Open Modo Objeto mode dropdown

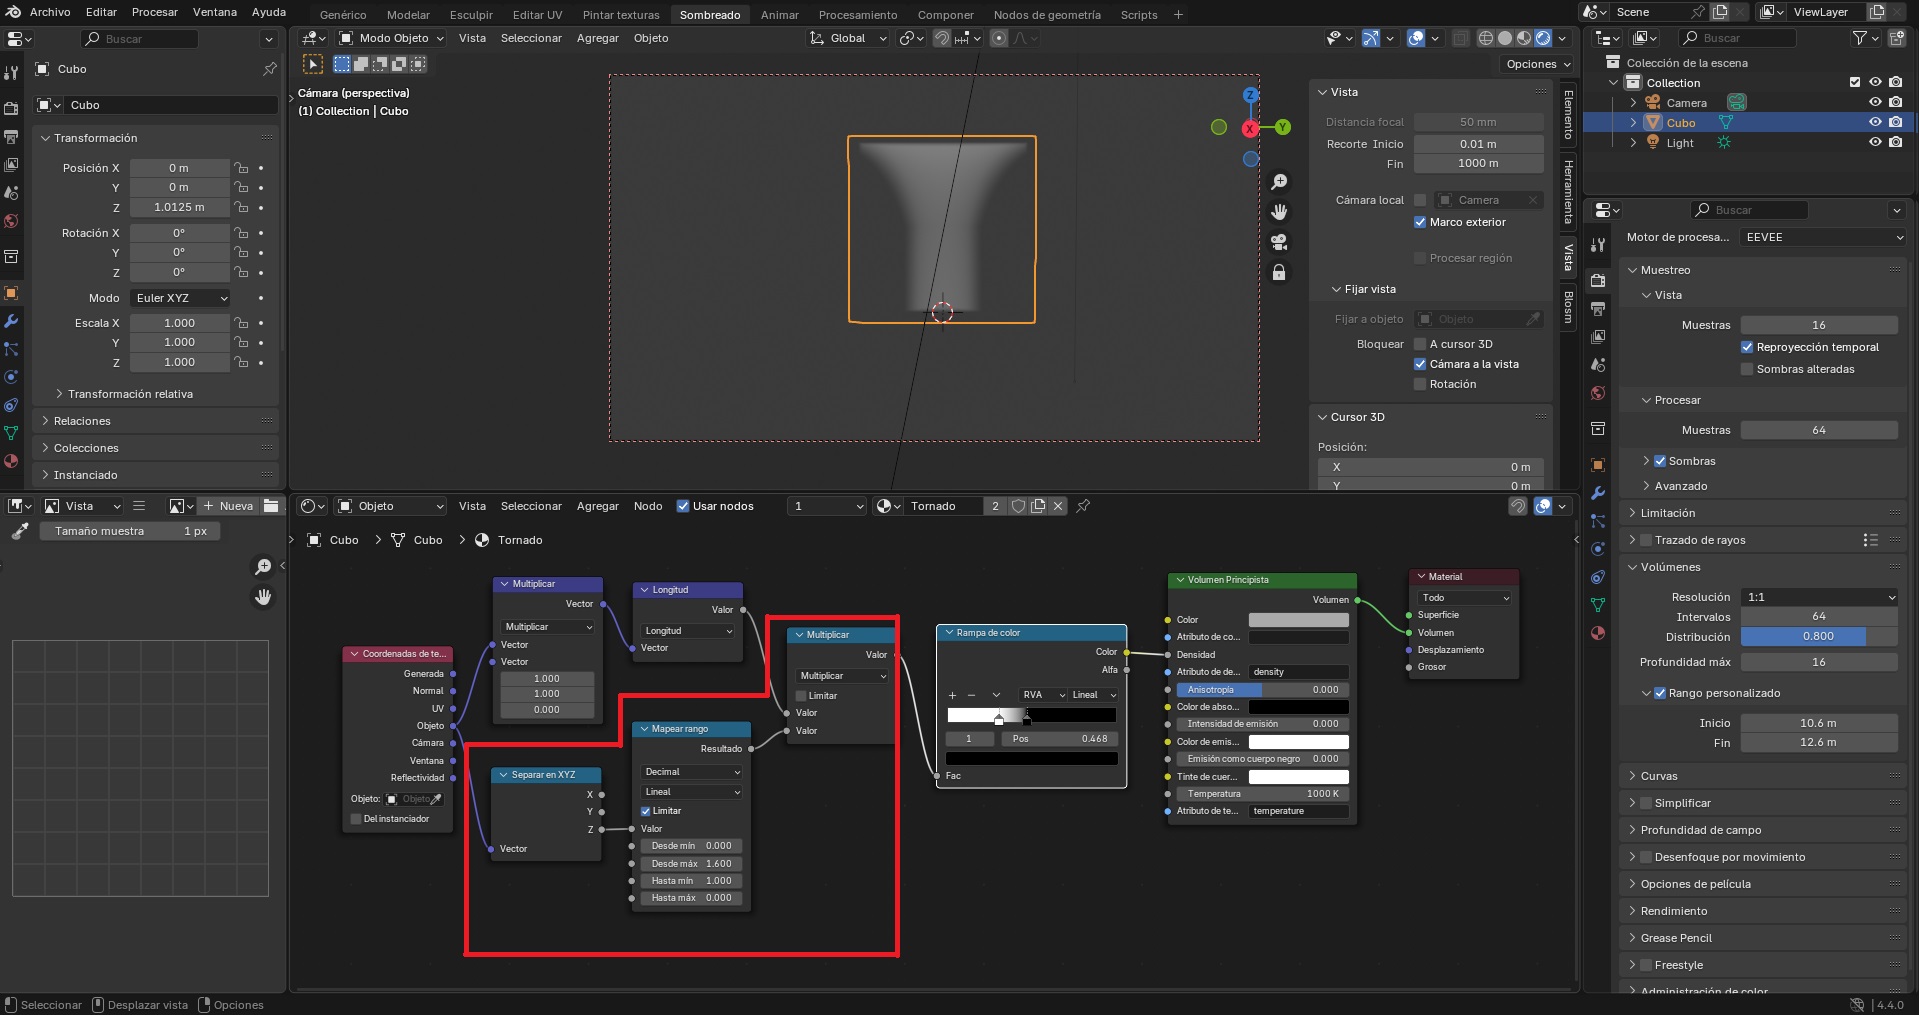(392, 38)
